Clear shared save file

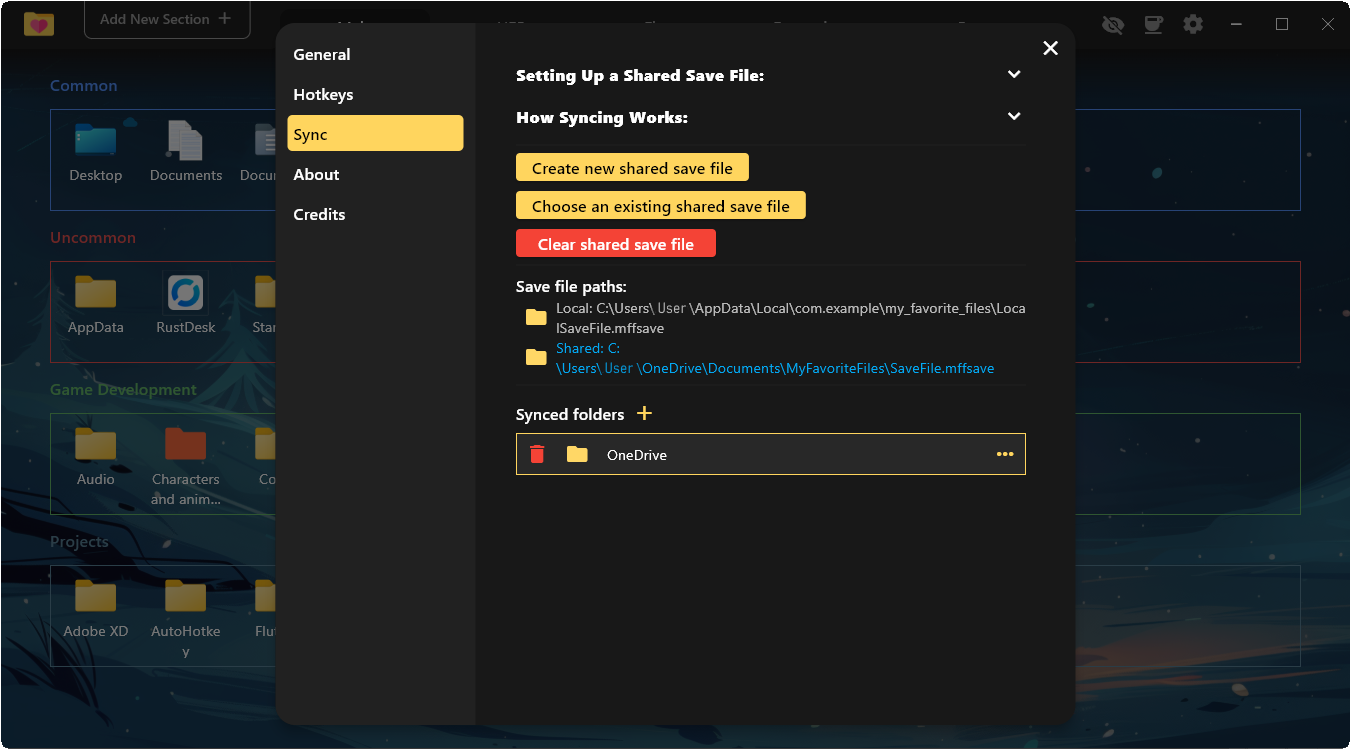(615, 244)
